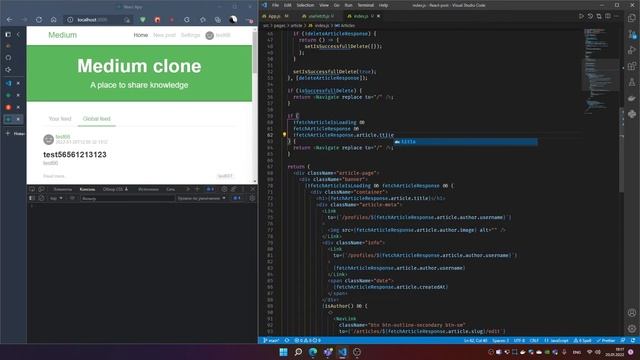Open New post page

point(164,35)
